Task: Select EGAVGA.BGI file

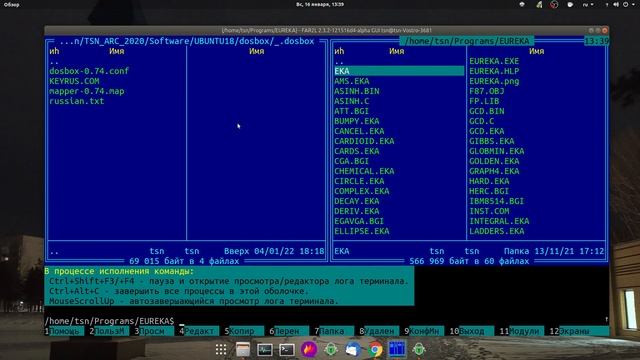Action: (359, 221)
